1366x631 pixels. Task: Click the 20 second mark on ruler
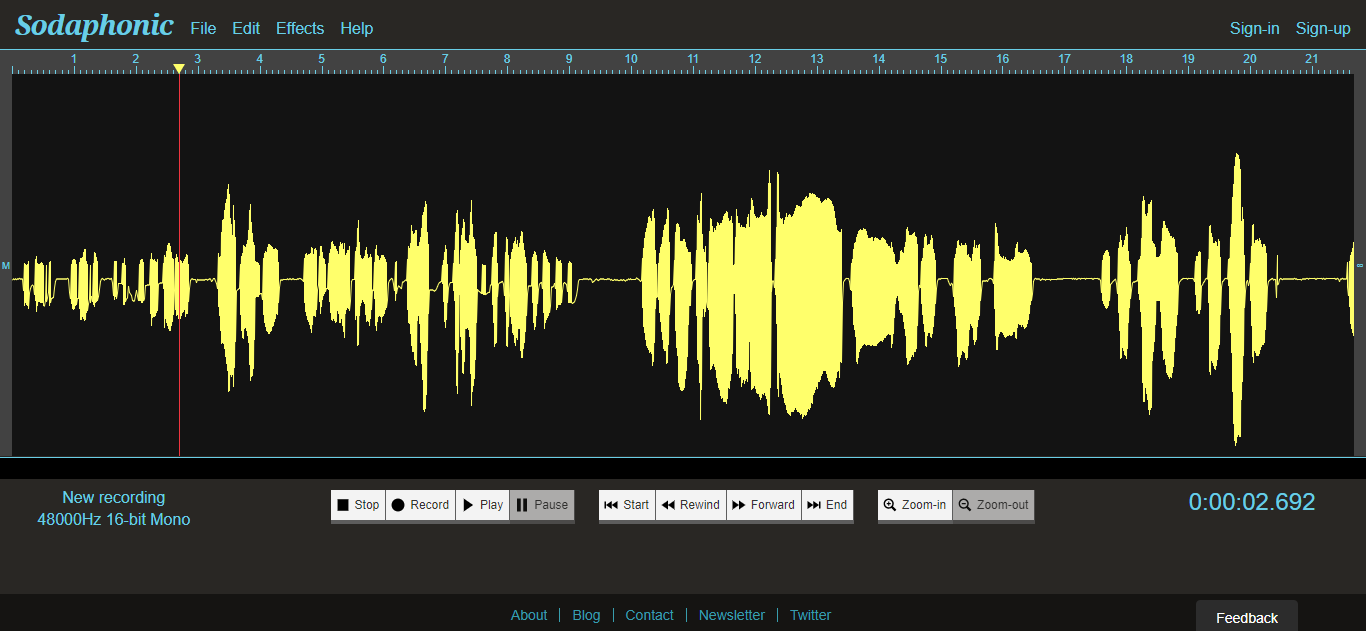[x=1250, y=60]
